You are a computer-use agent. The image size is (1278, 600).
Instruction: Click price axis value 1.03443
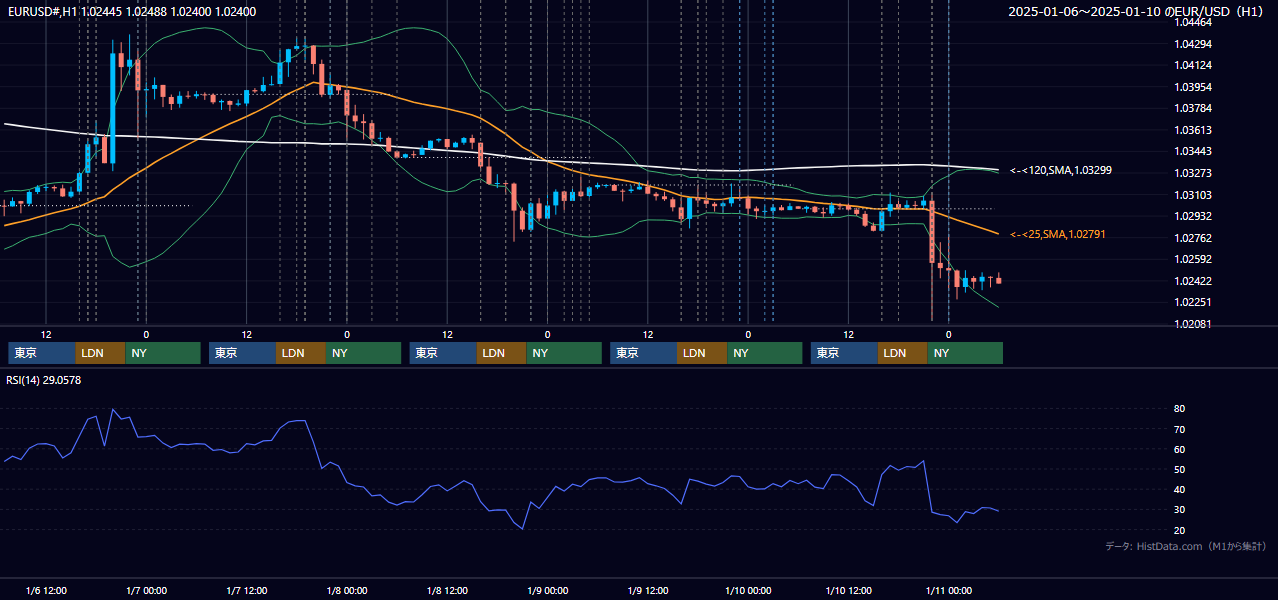click(x=1193, y=151)
